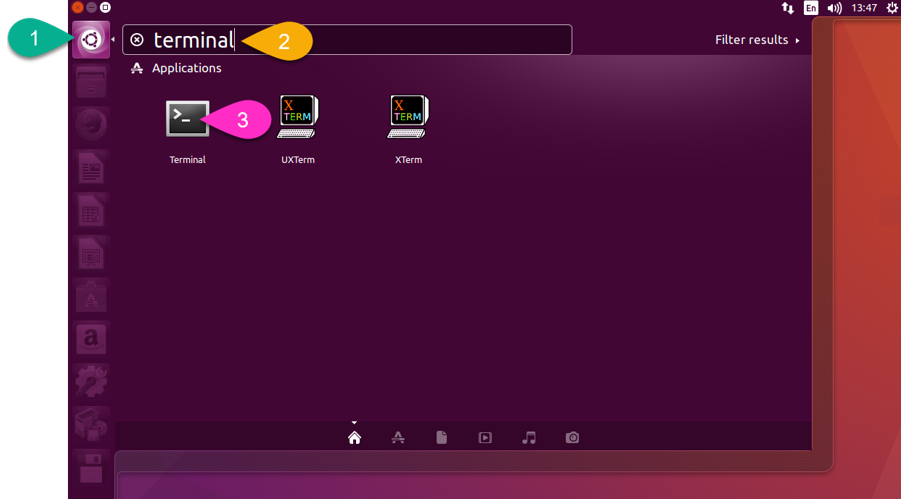The height and width of the screenshot is (499, 901).
Task: Open Firefox from the launcher
Action: 91,124
